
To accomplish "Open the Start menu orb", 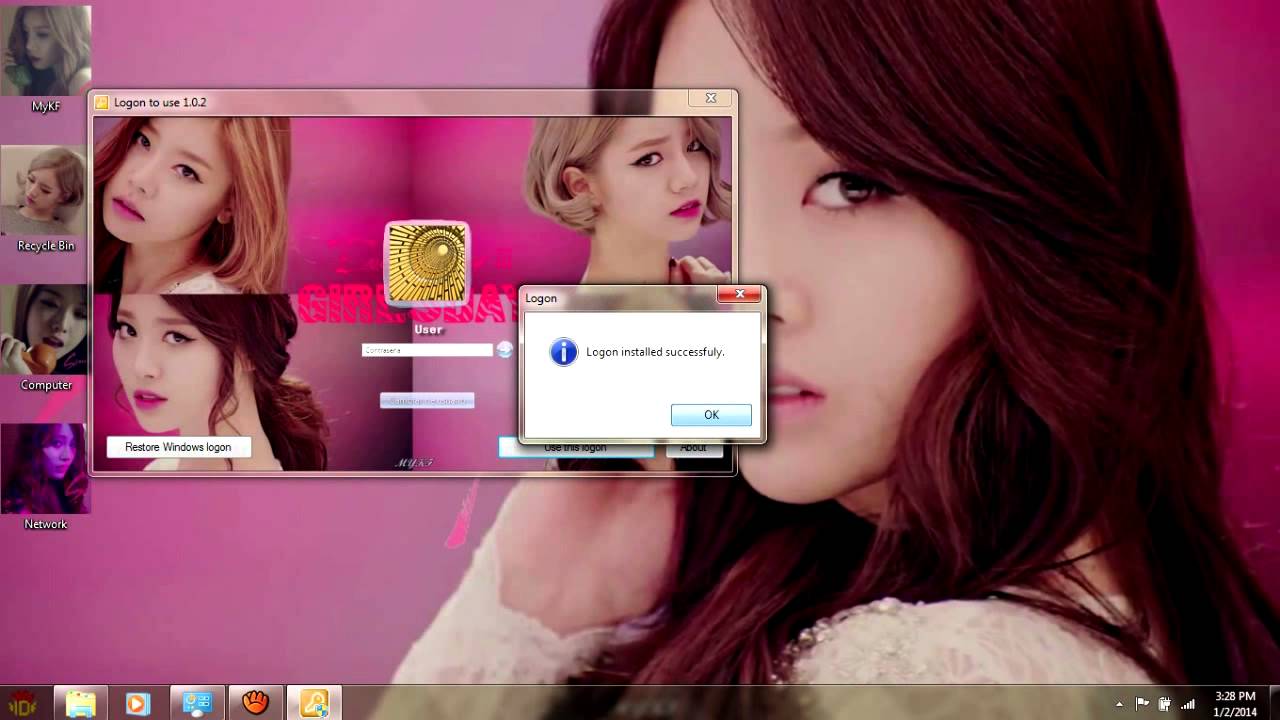I will [x=22, y=703].
